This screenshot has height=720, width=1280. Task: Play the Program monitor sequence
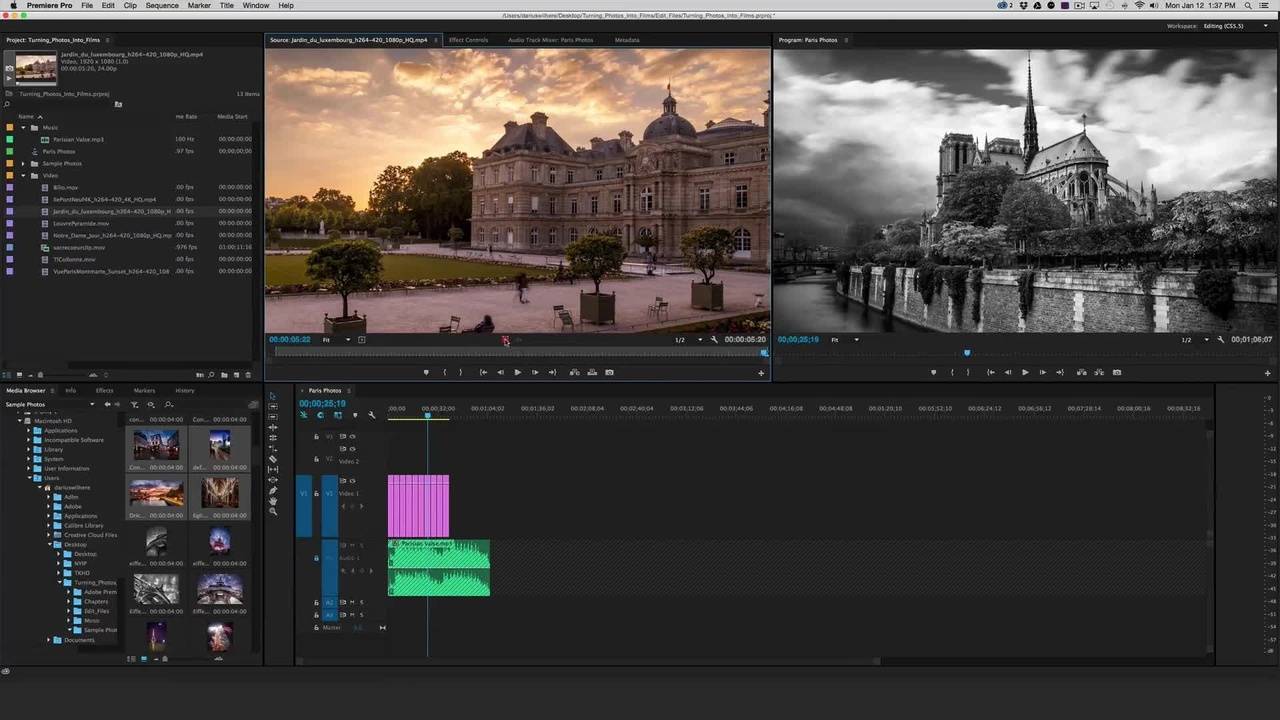point(1025,372)
